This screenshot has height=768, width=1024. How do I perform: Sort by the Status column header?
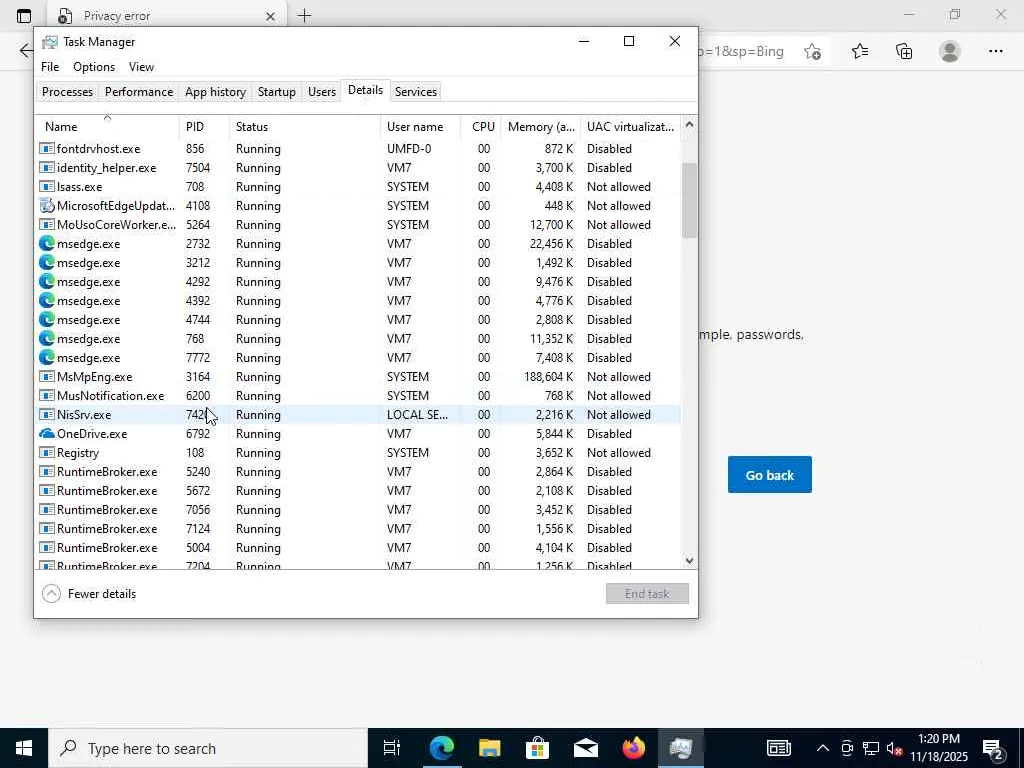point(305,127)
